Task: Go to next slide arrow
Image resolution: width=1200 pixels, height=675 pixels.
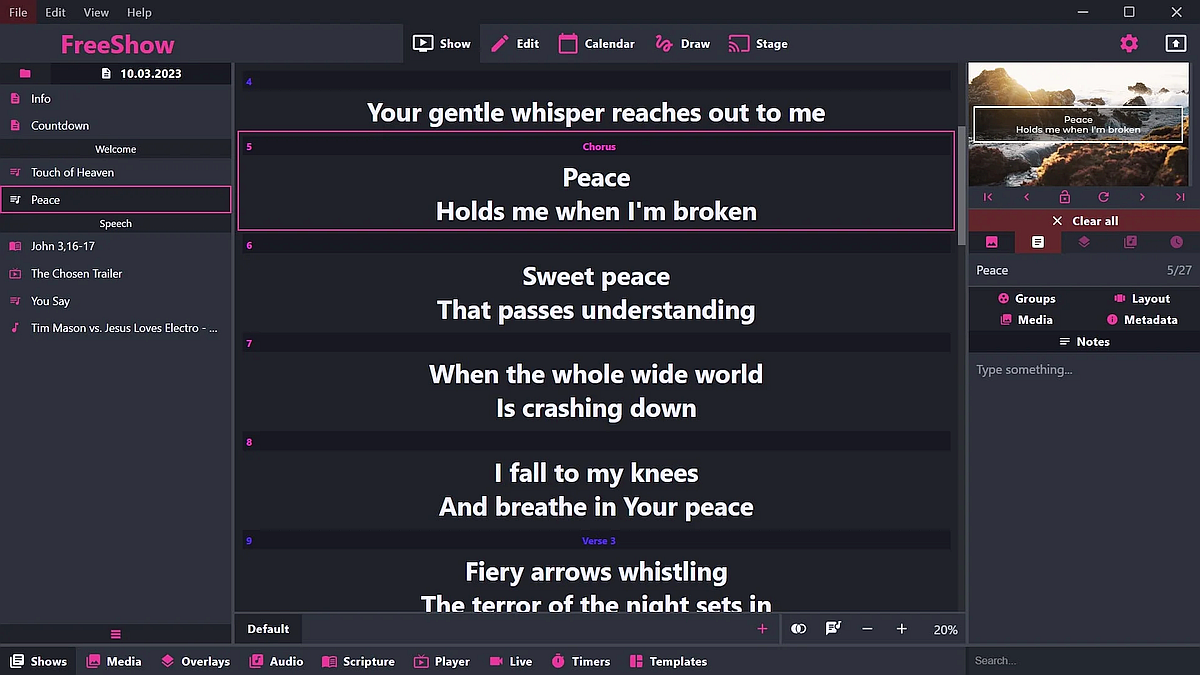Action: pyautogui.click(x=1142, y=198)
